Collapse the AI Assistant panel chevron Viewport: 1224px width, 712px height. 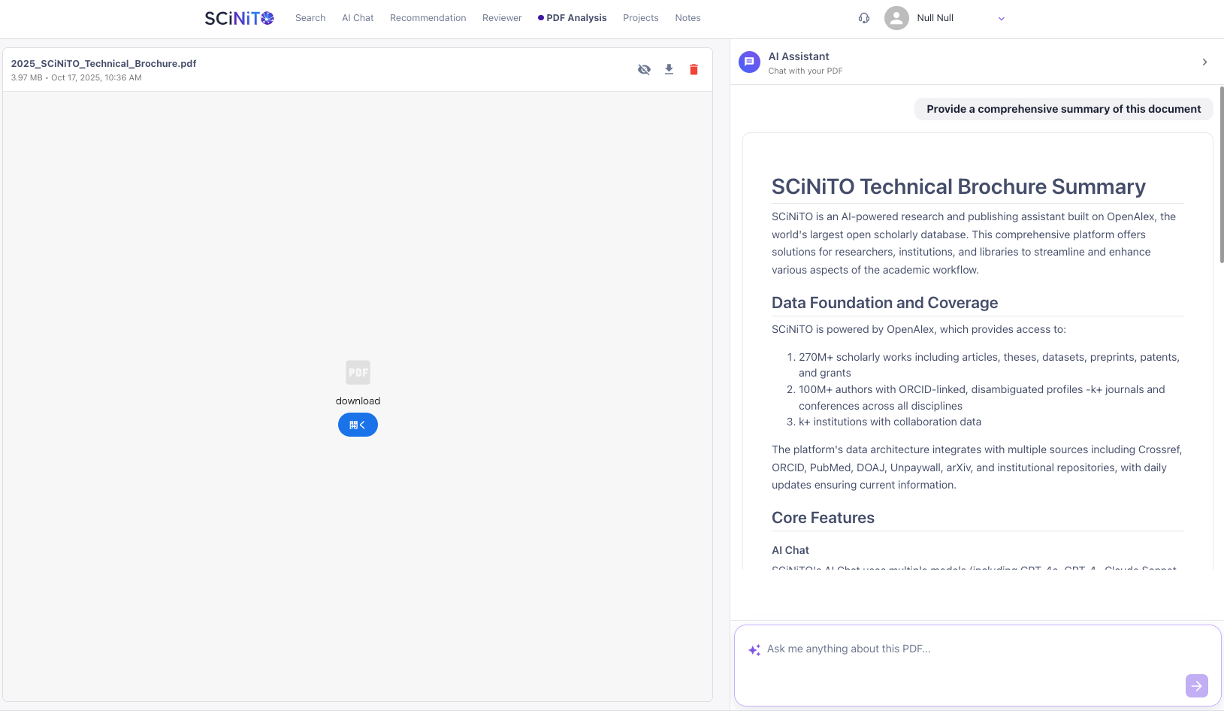pyautogui.click(x=1204, y=62)
